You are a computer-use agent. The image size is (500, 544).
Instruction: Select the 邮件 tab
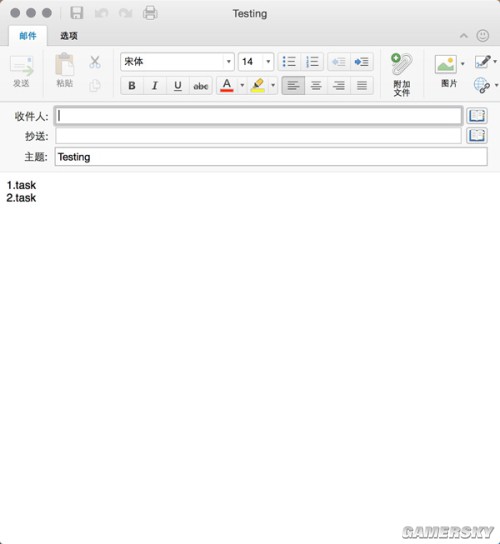pos(28,36)
